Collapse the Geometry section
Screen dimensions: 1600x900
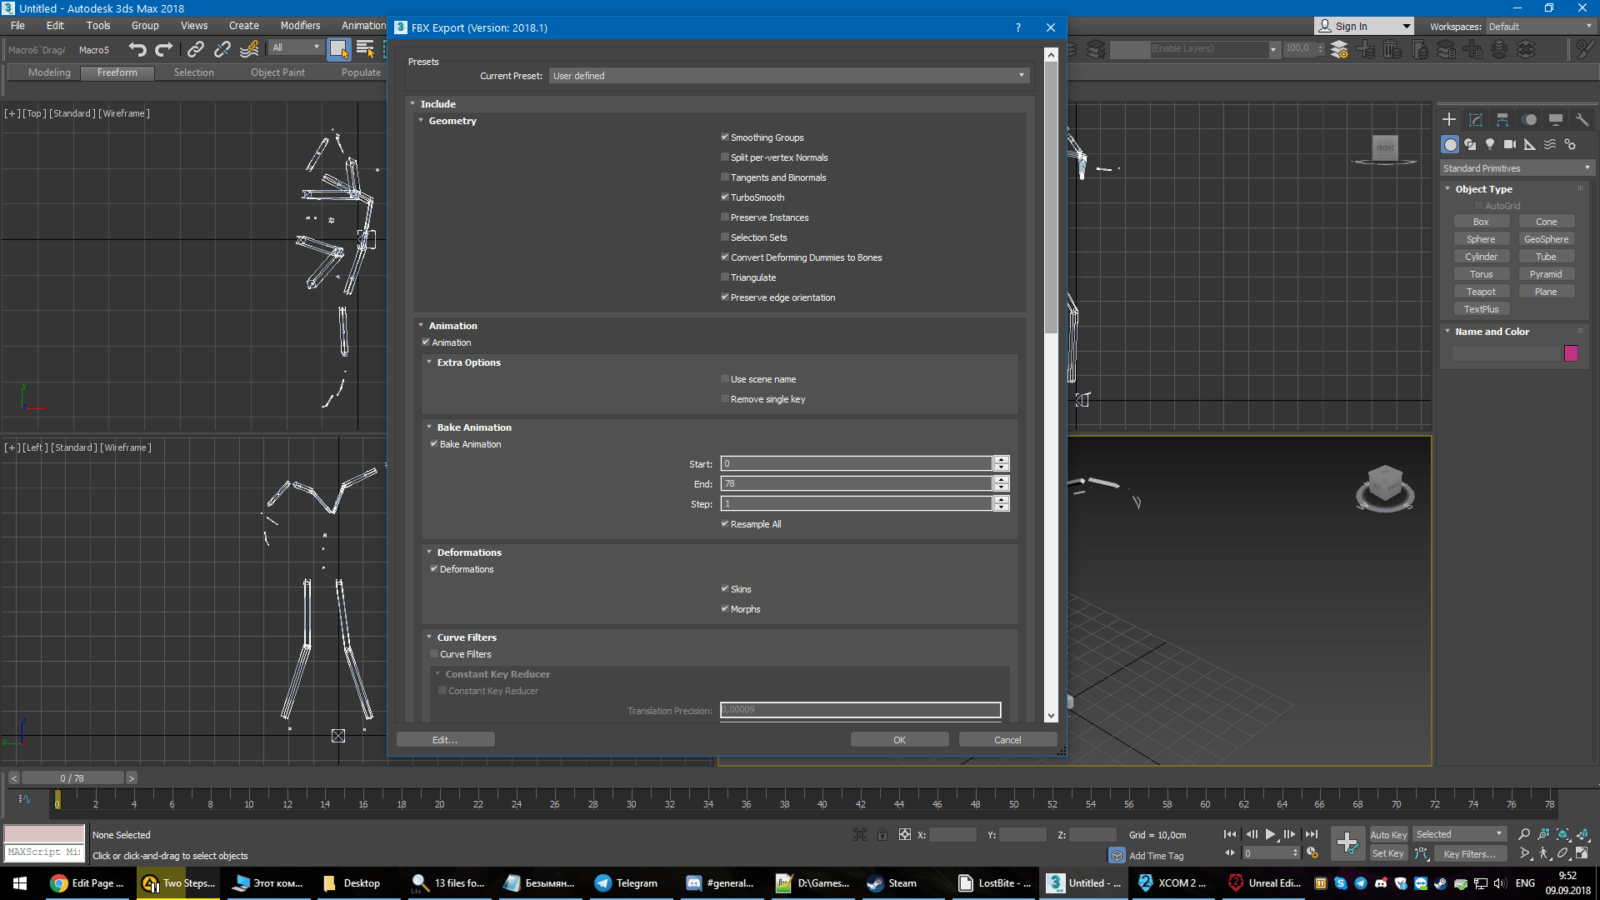[421, 121]
